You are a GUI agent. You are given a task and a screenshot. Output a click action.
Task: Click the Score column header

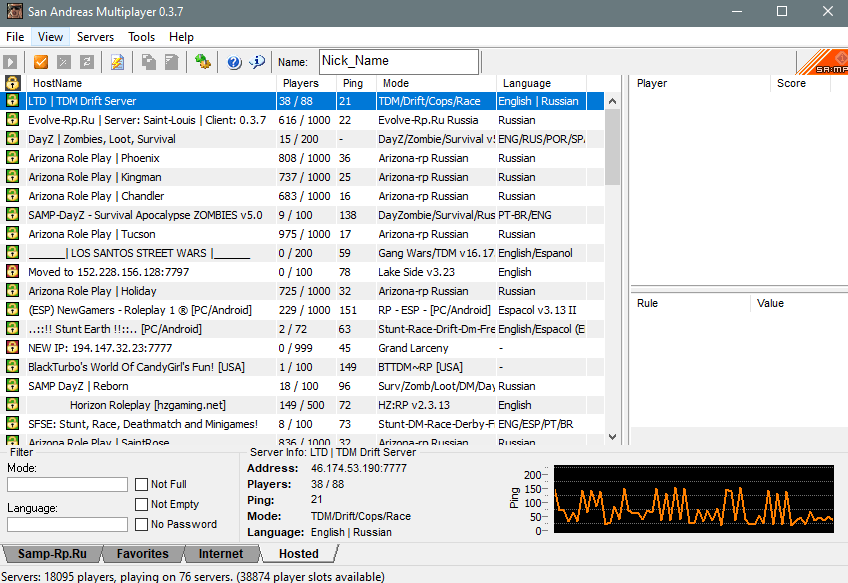(800, 83)
